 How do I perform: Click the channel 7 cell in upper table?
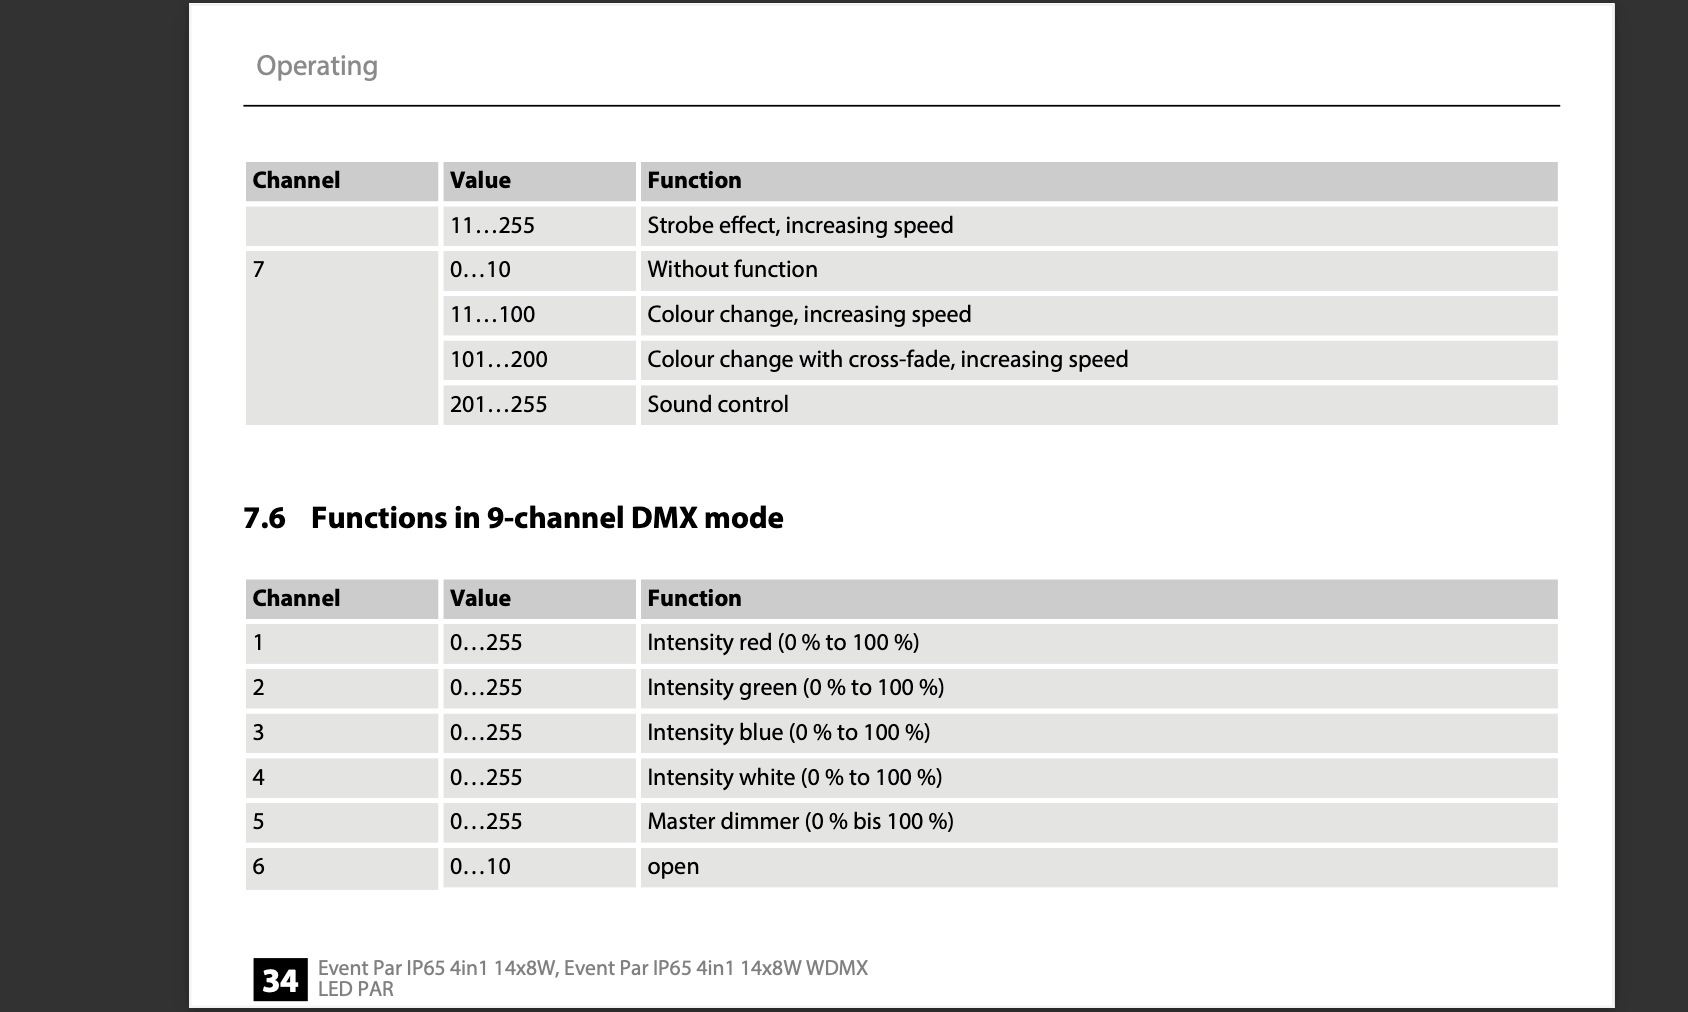coord(341,337)
